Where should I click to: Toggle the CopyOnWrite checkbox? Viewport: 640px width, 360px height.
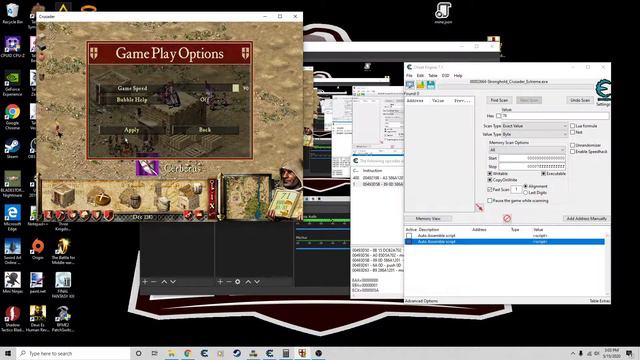[490, 180]
